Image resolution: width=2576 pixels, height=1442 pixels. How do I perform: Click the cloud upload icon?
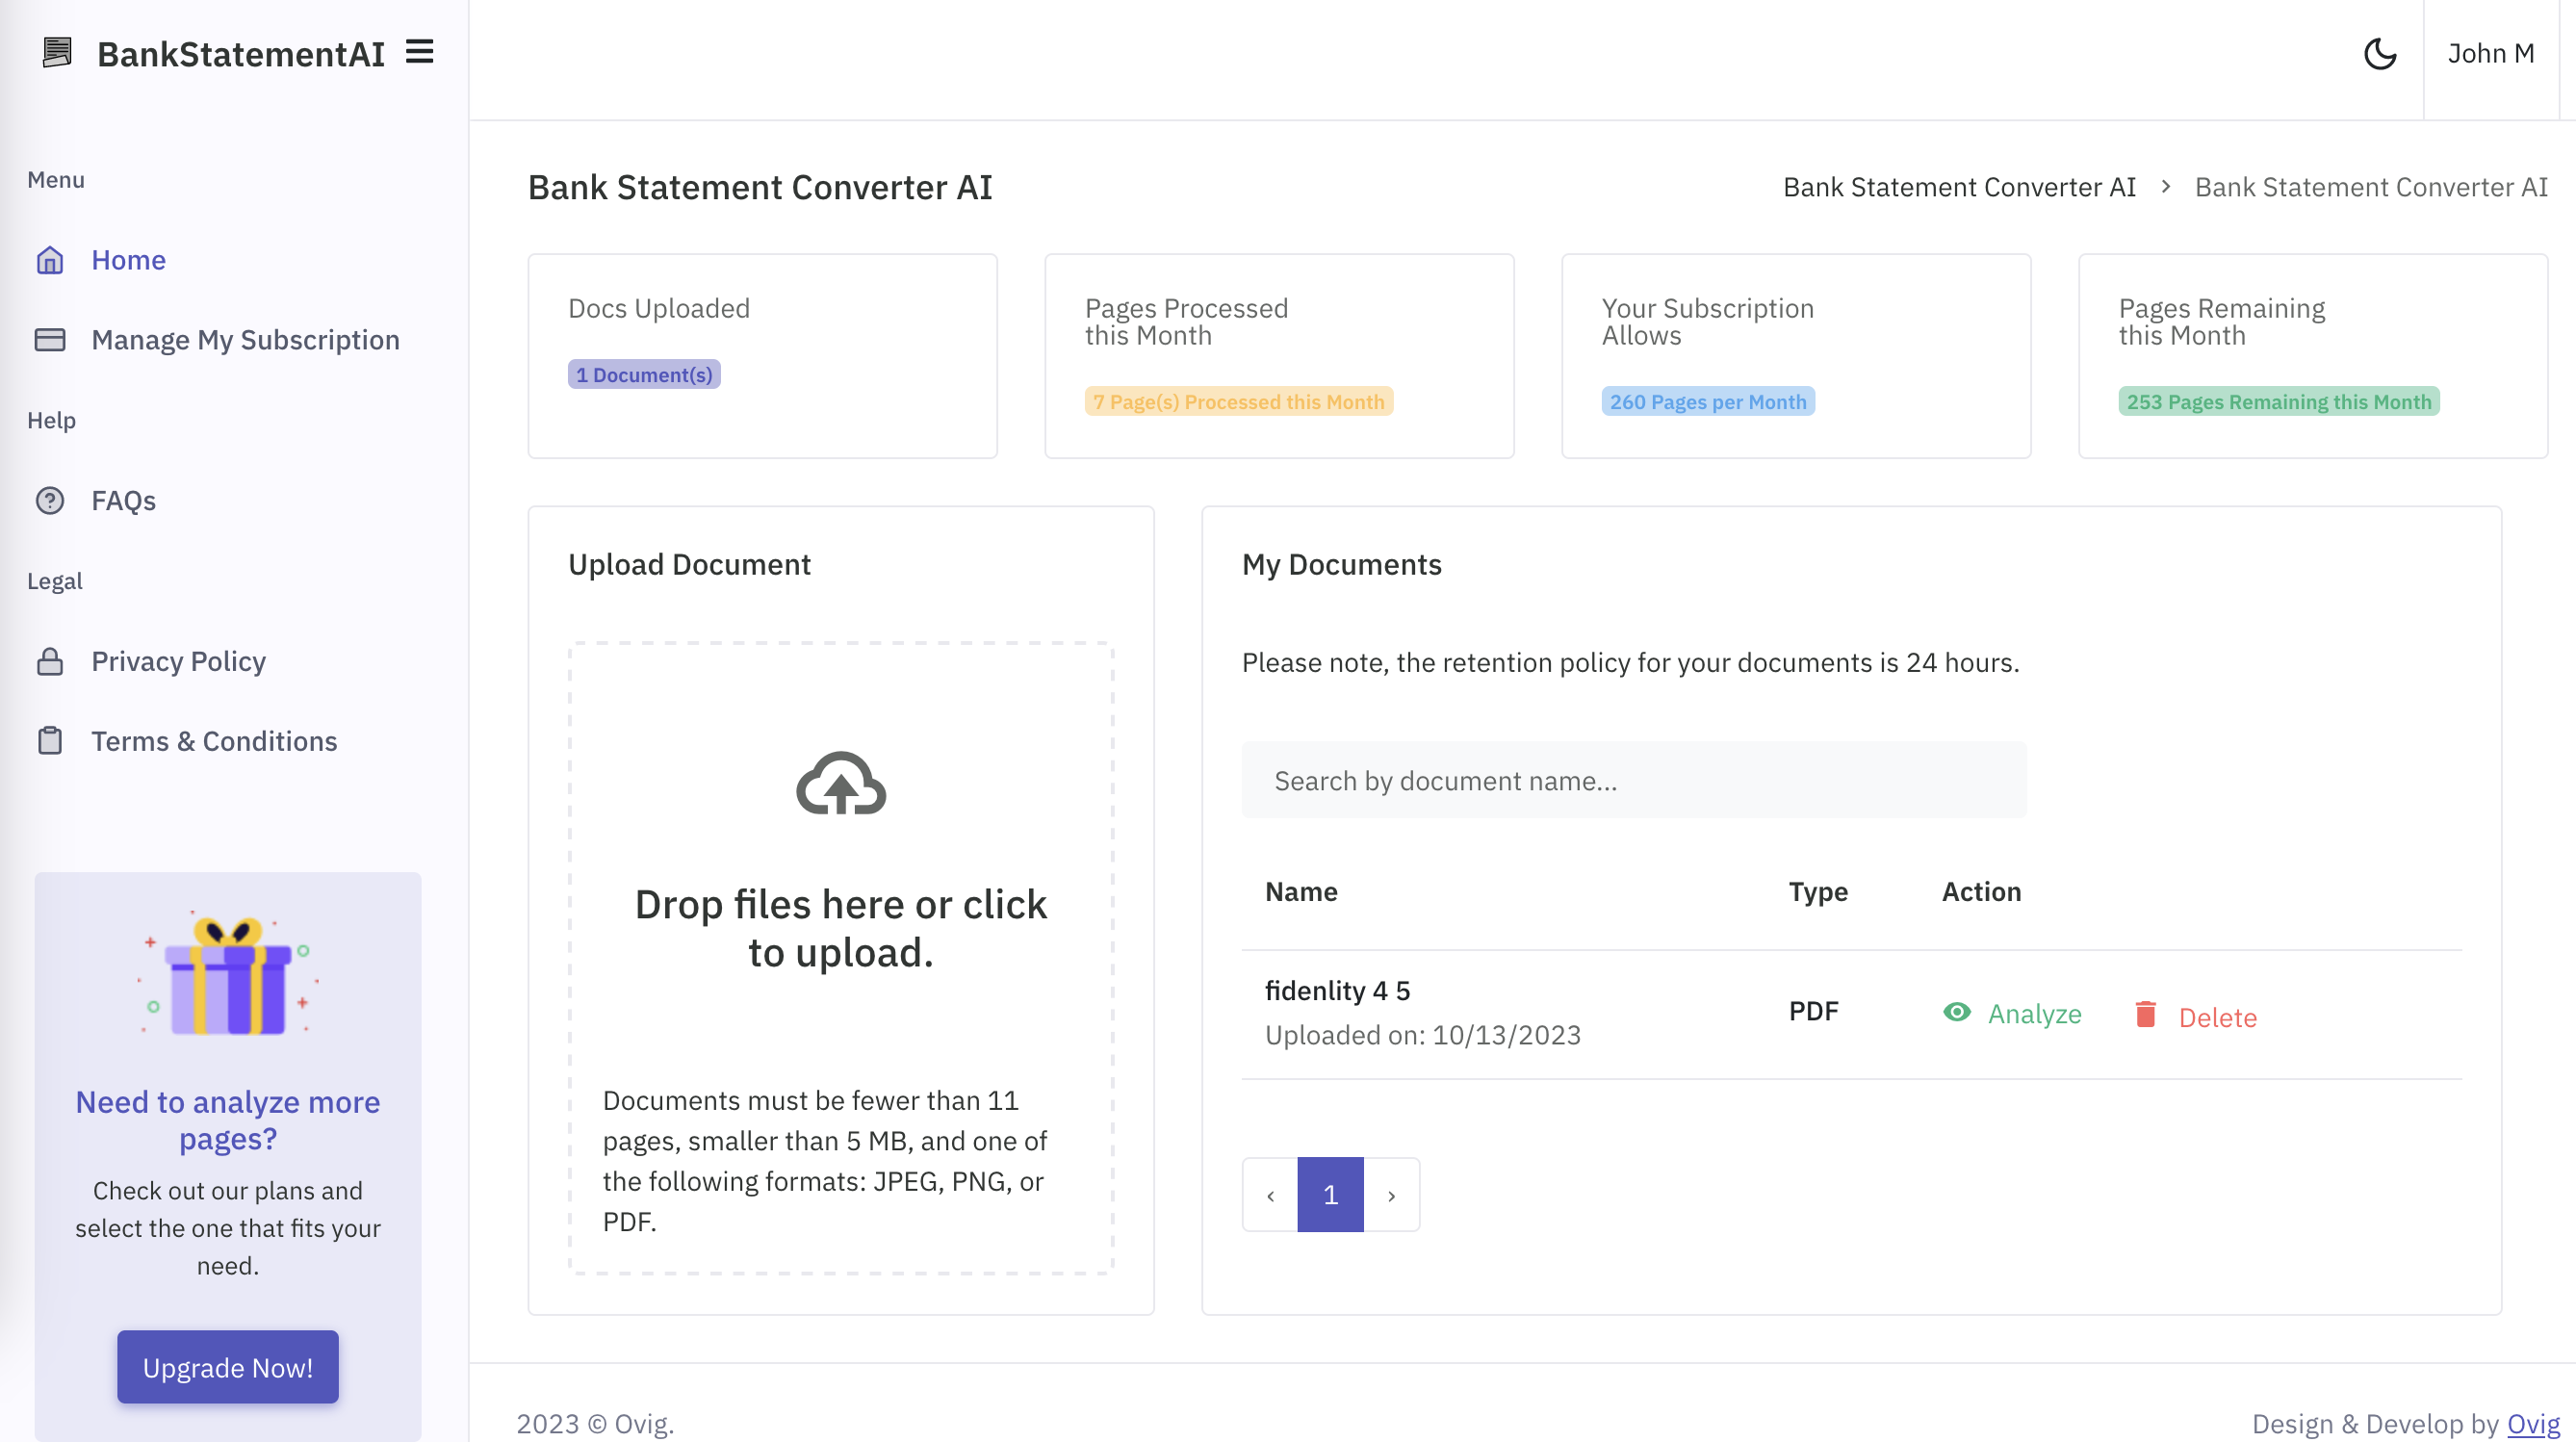click(x=840, y=784)
